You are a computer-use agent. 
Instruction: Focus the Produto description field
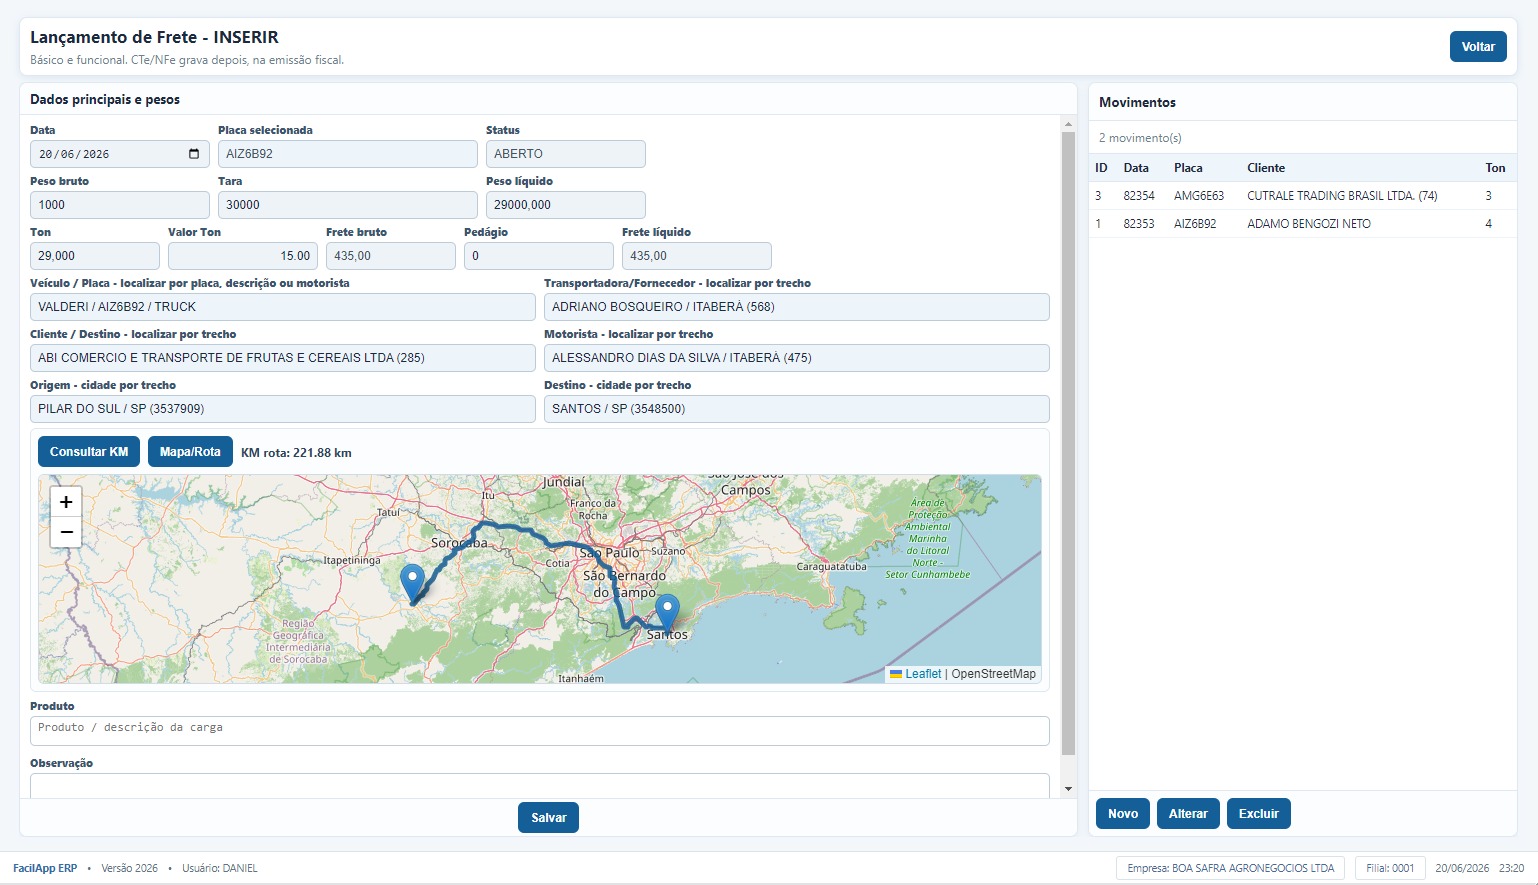pyautogui.click(x=540, y=731)
